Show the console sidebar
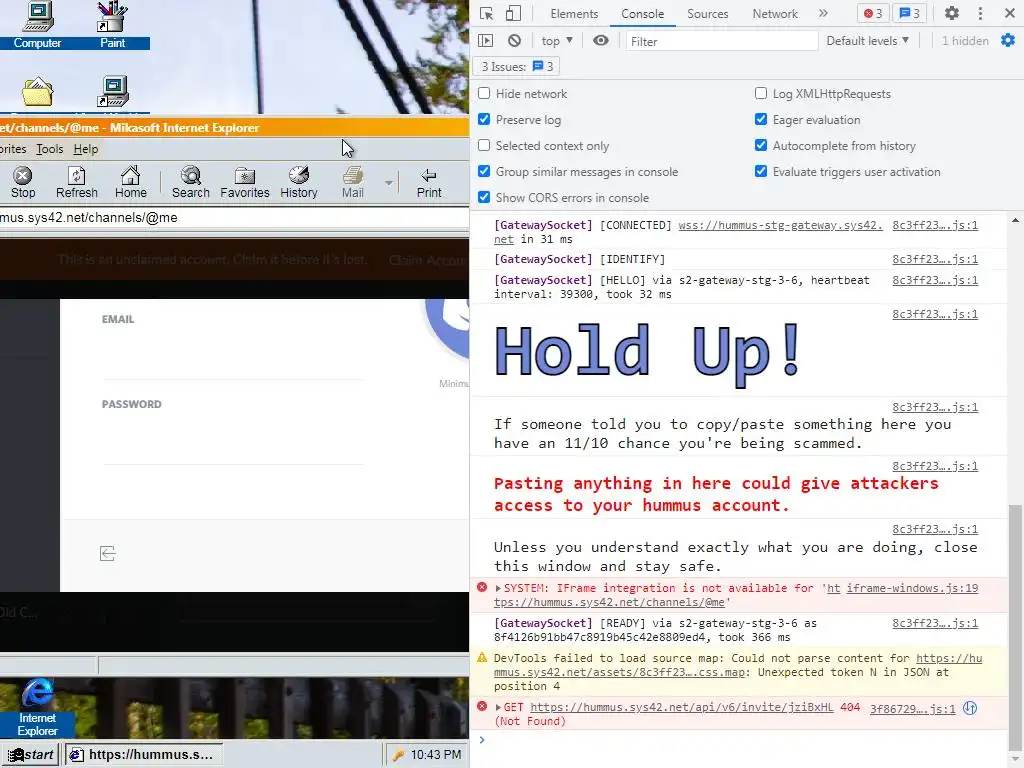This screenshot has height=768, width=1024. click(x=485, y=40)
